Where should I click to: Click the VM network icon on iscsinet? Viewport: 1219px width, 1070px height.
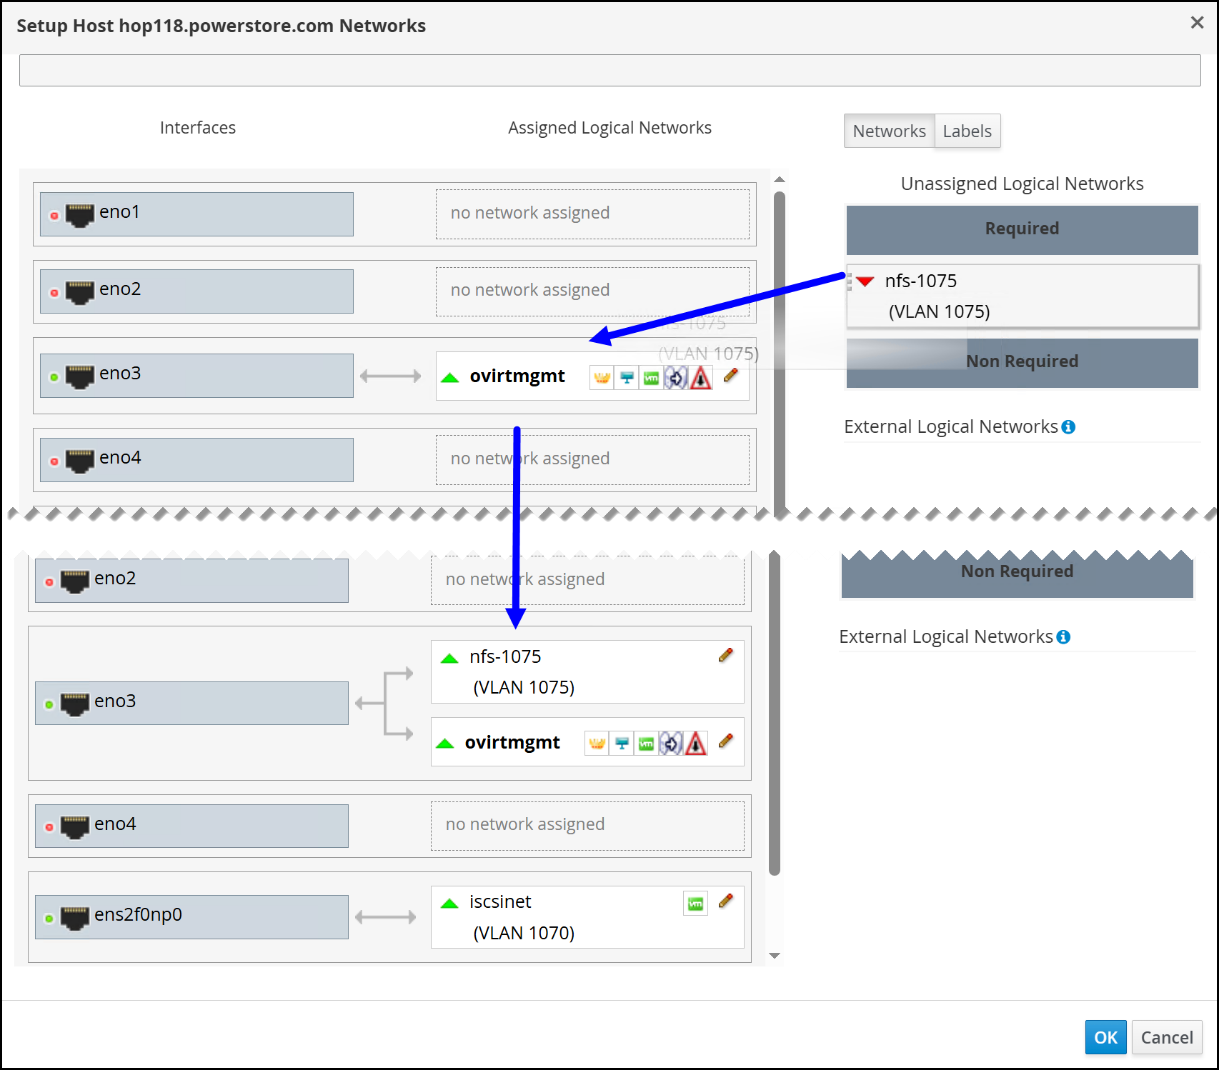tap(695, 903)
